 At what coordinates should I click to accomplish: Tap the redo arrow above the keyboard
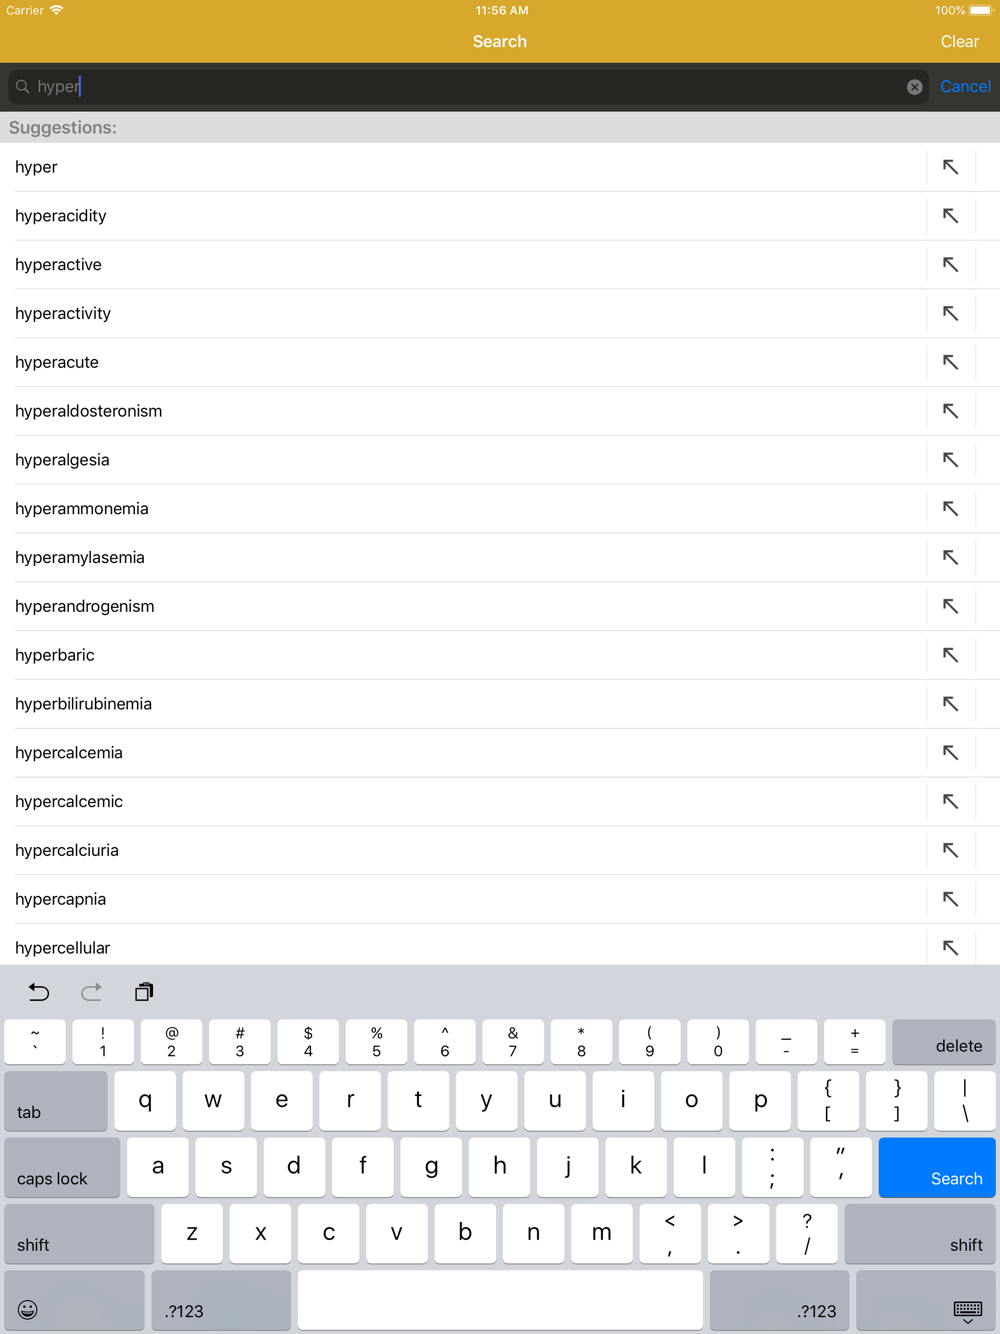tap(91, 992)
